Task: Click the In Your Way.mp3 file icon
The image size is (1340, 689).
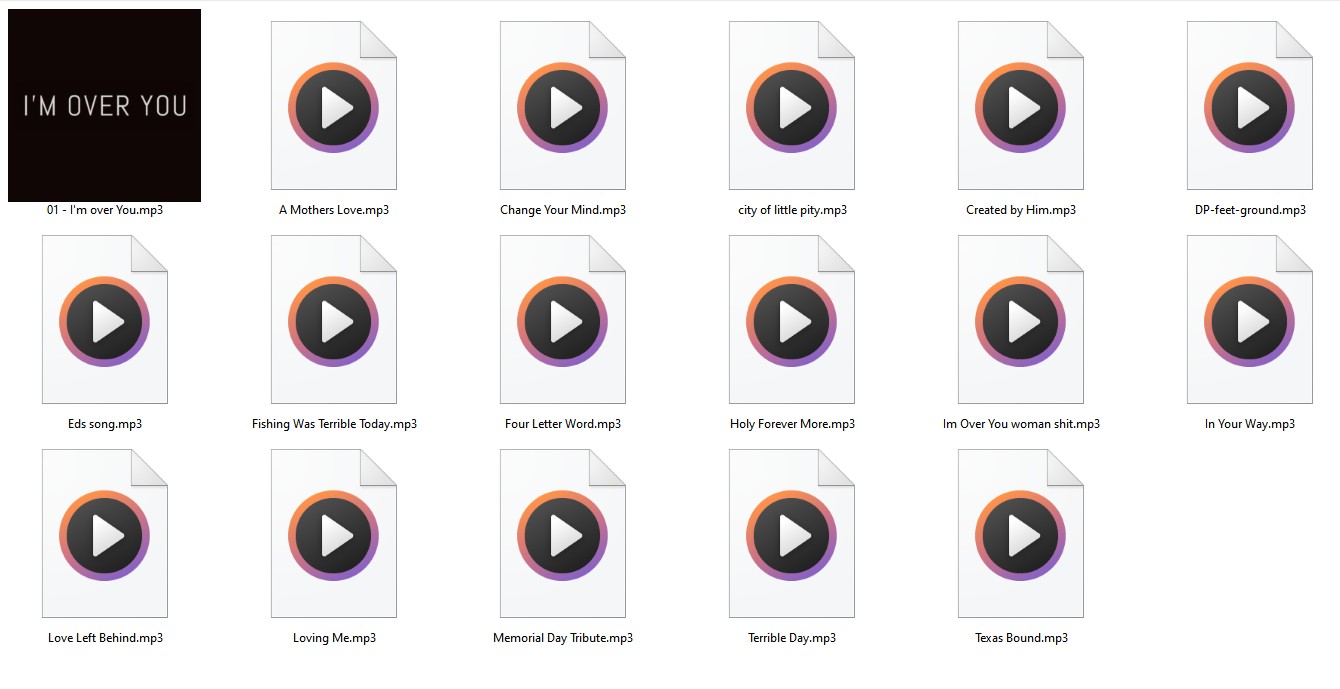Action: pyautogui.click(x=1250, y=320)
